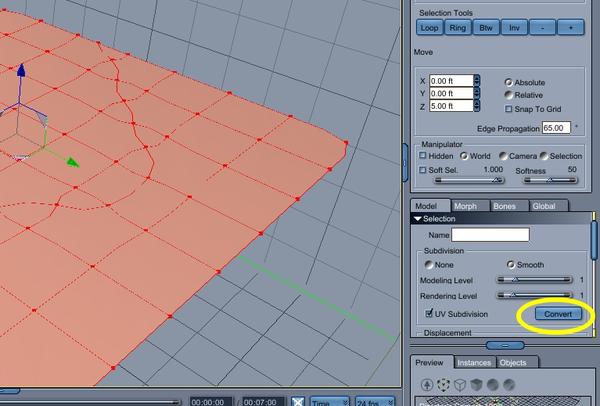Click the X move input field

451,81
